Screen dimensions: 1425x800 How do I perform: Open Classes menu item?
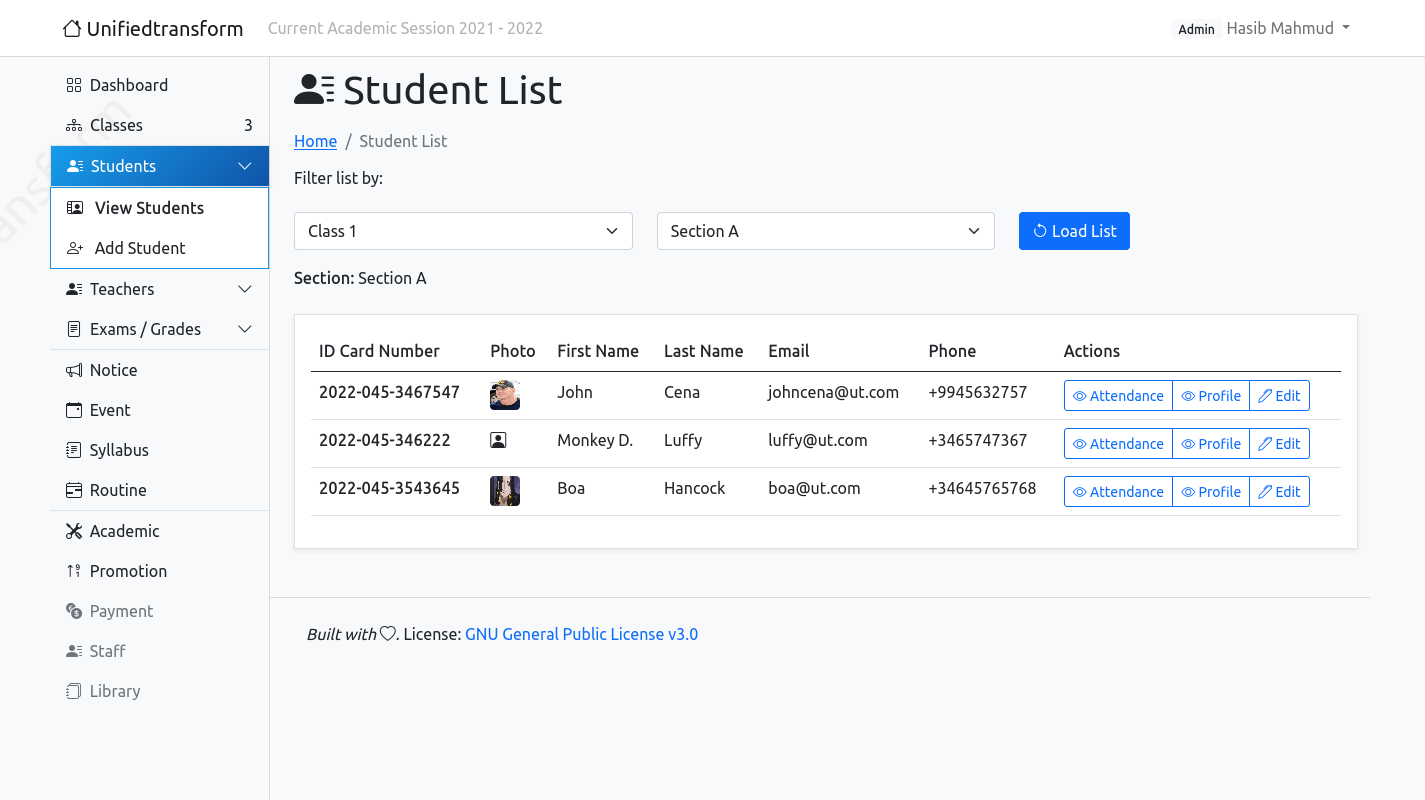160,125
